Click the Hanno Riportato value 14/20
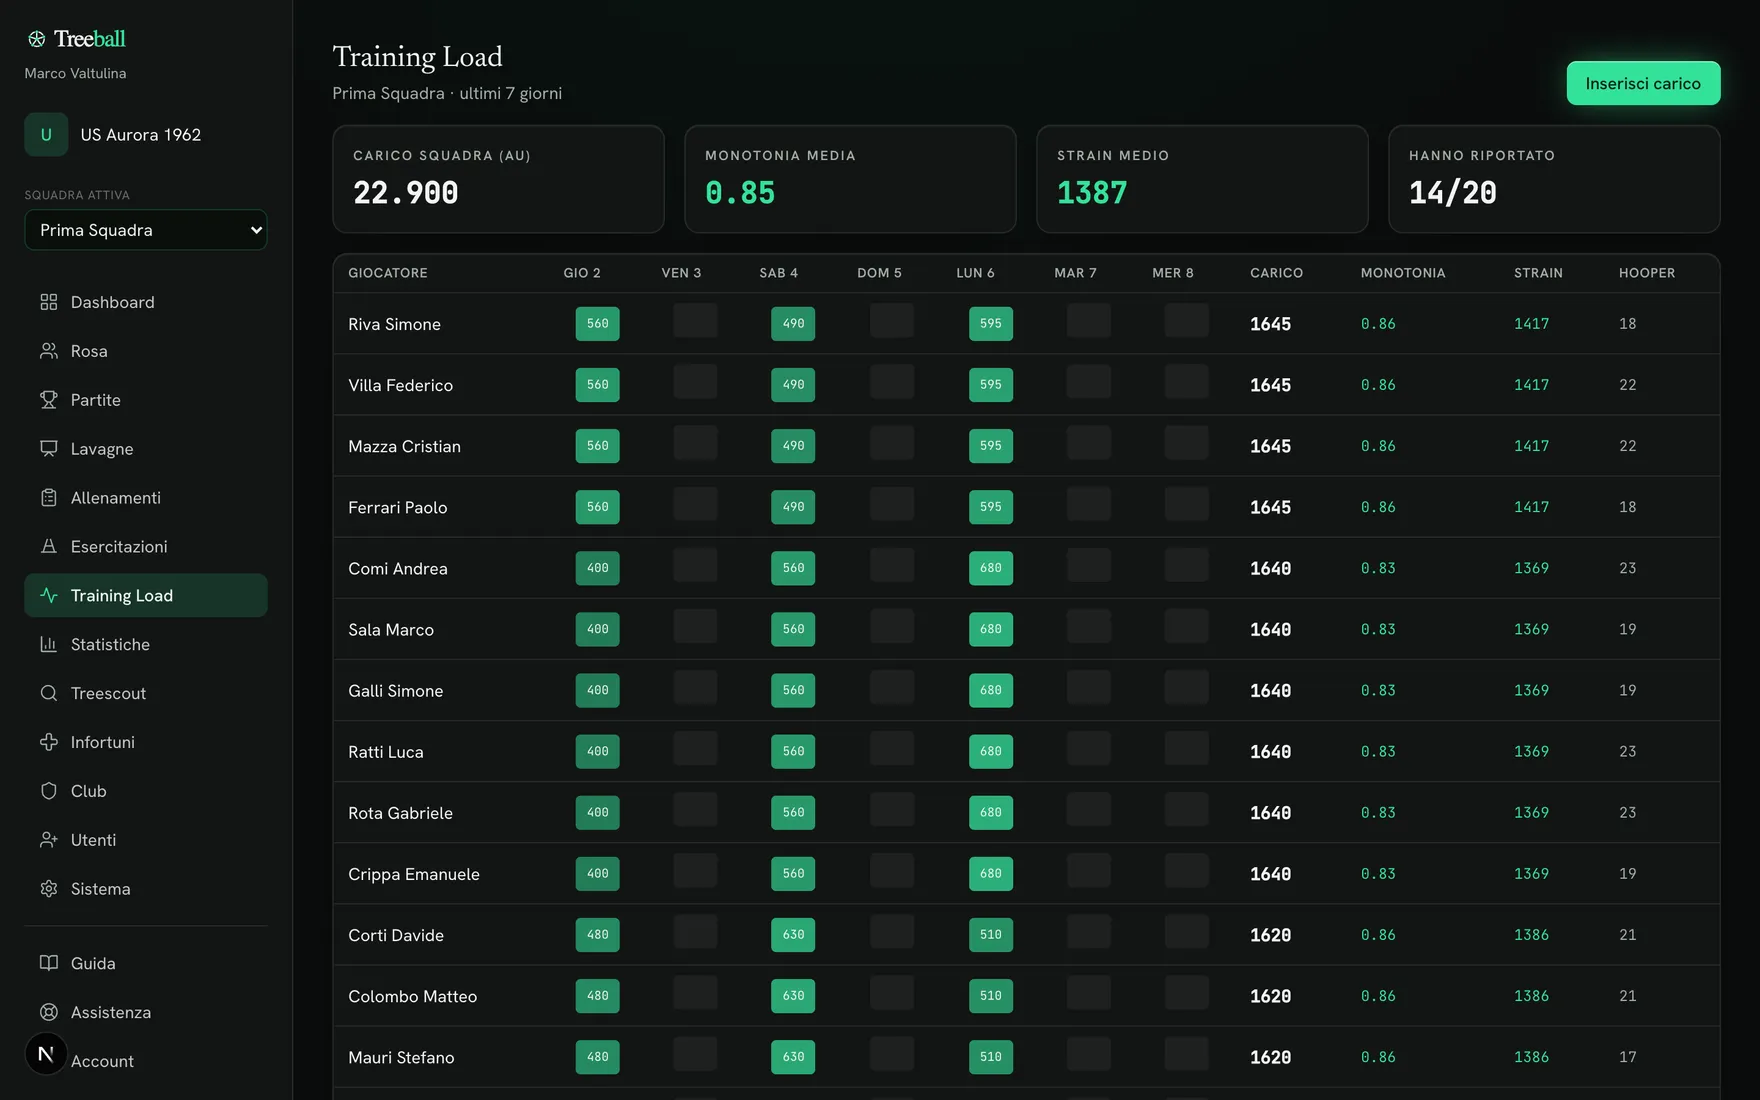Image resolution: width=1760 pixels, height=1100 pixels. click(x=1453, y=193)
